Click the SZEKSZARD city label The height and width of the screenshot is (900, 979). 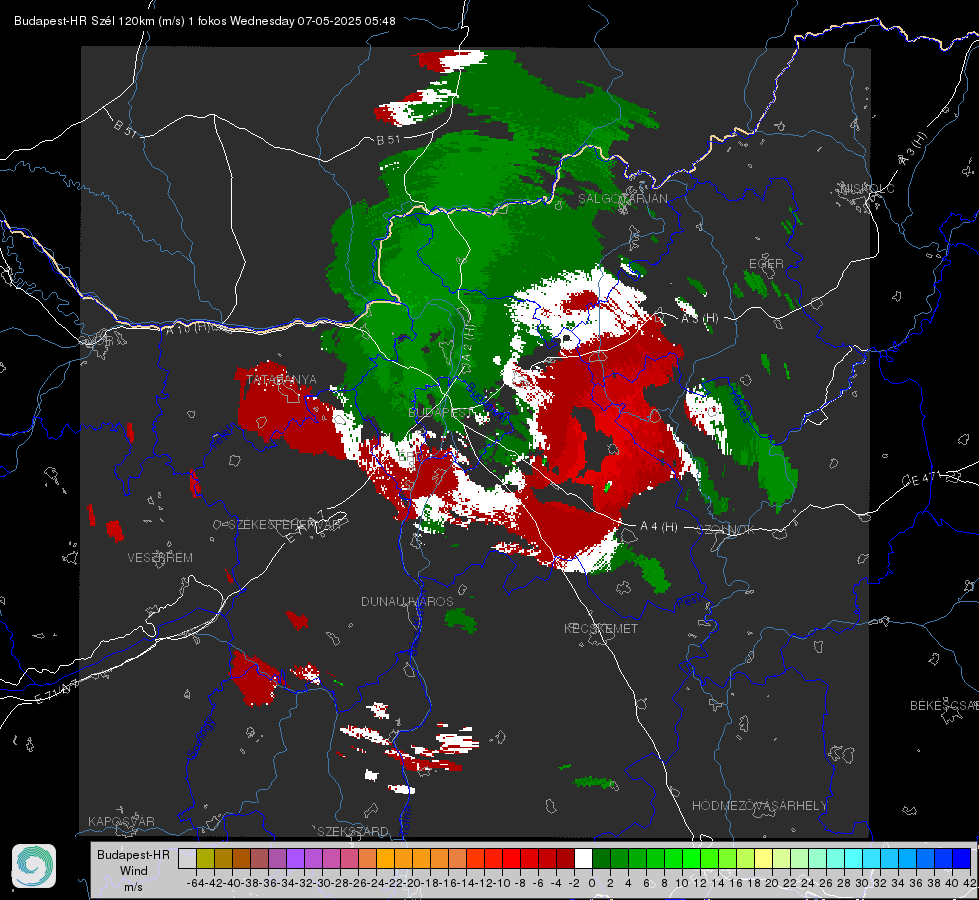click(x=353, y=831)
